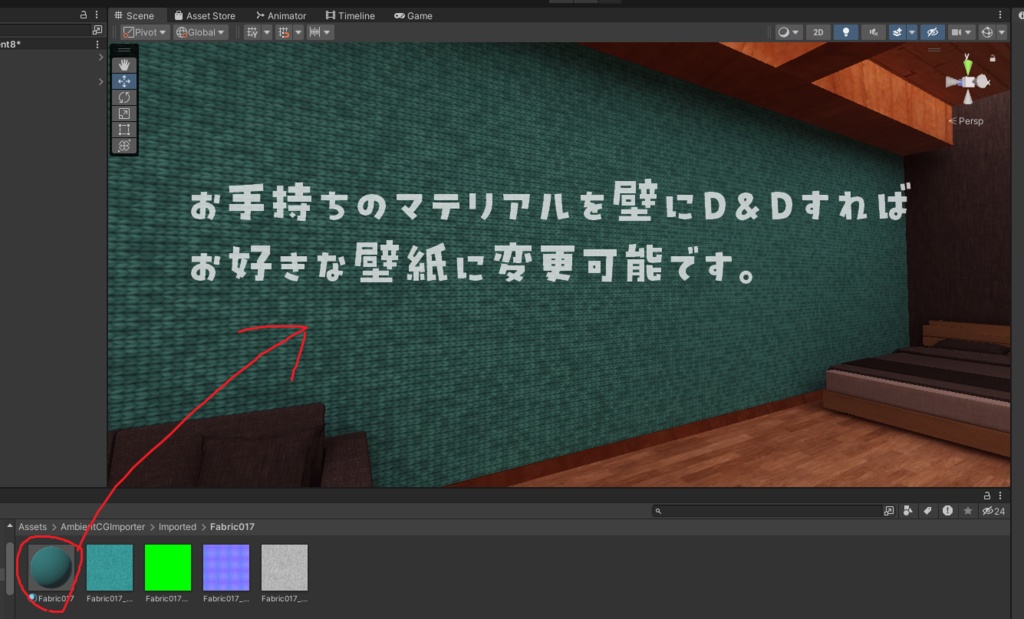Open the Fabric017 folder breadcrumb
Image resolution: width=1024 pixels, height=619 pixels.
(230, 526)
